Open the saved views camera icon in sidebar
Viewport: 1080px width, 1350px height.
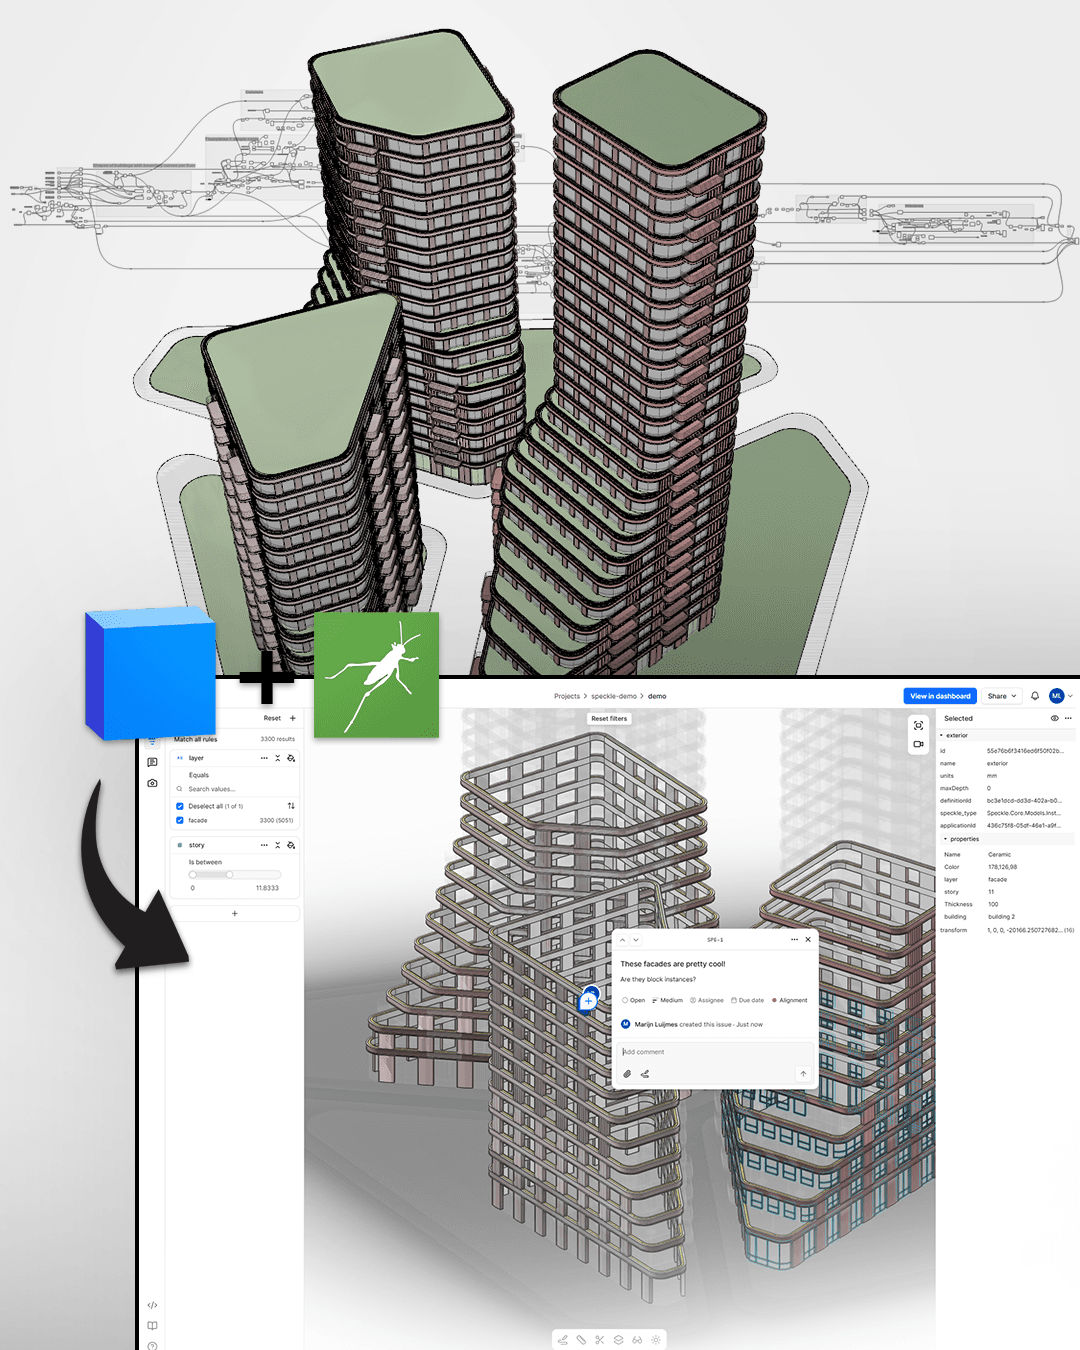coord(152,783)
